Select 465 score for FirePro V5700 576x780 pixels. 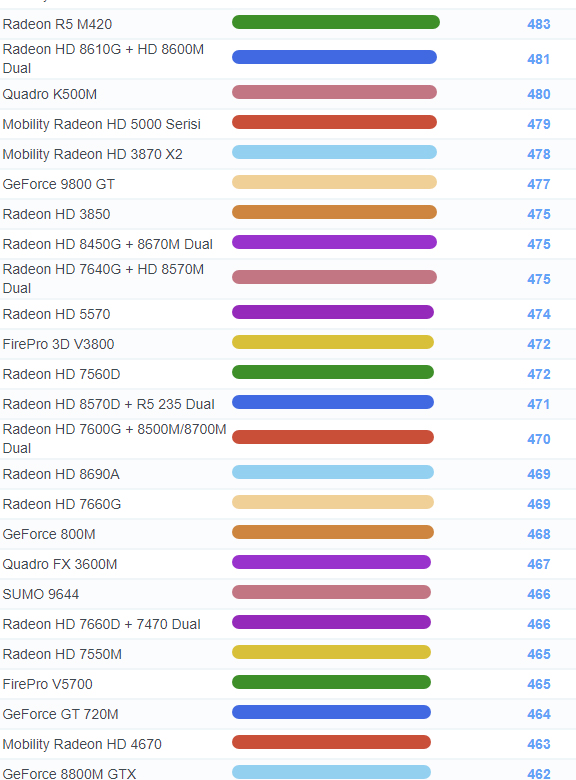tap(539, 684)
